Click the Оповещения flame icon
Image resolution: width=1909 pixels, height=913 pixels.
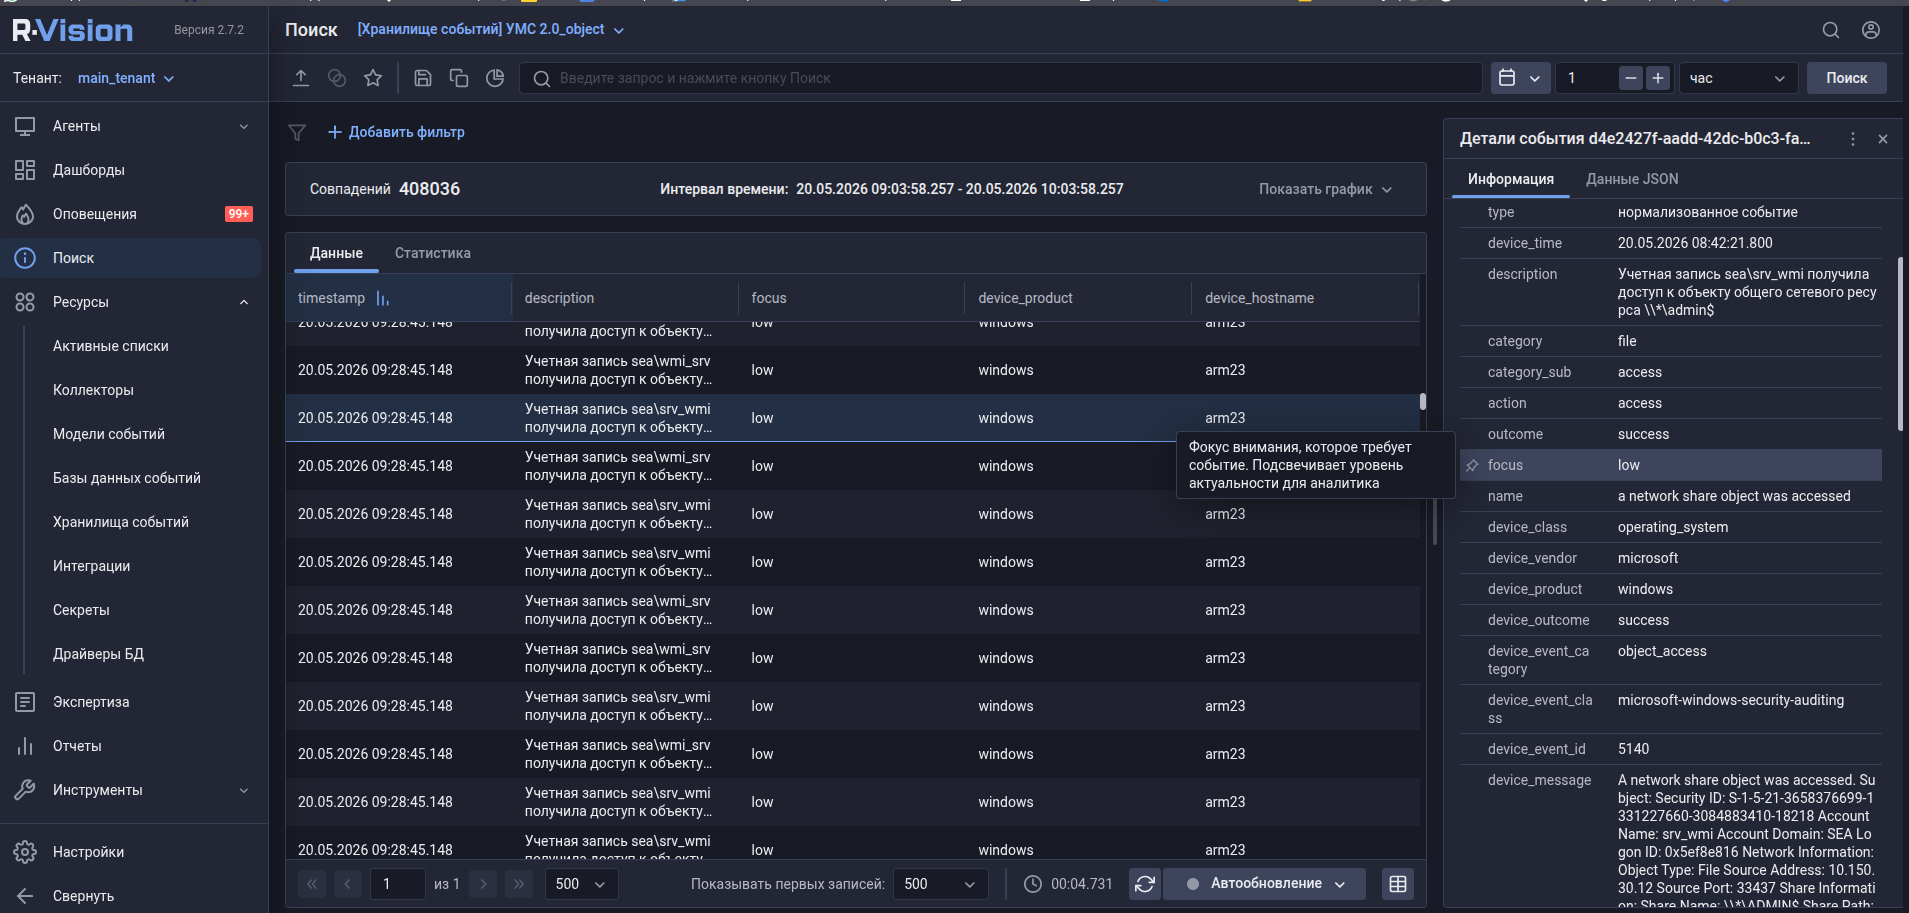tap(25, 214)
